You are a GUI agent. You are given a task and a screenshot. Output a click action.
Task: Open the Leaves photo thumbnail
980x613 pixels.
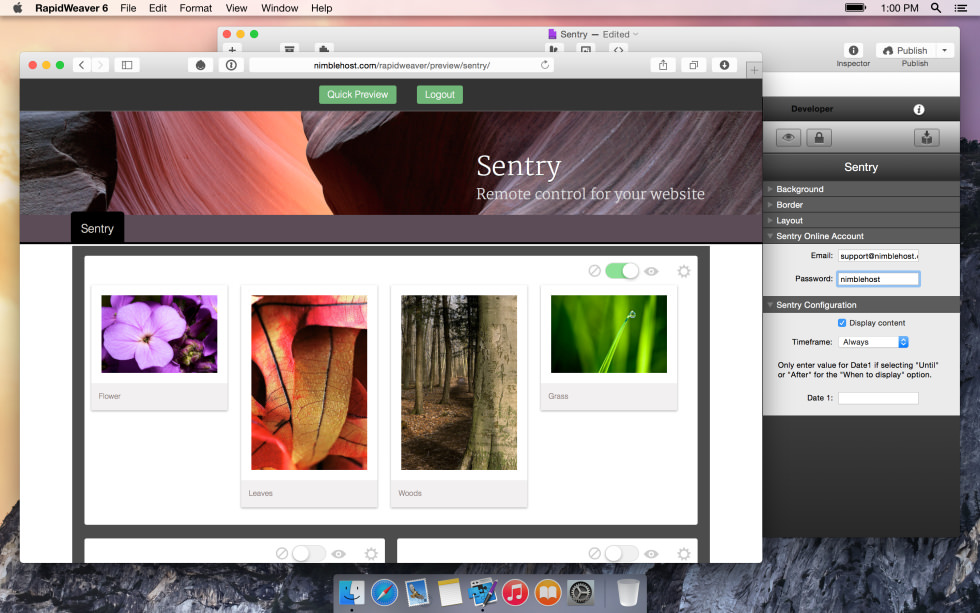click(x=309, y=382)
